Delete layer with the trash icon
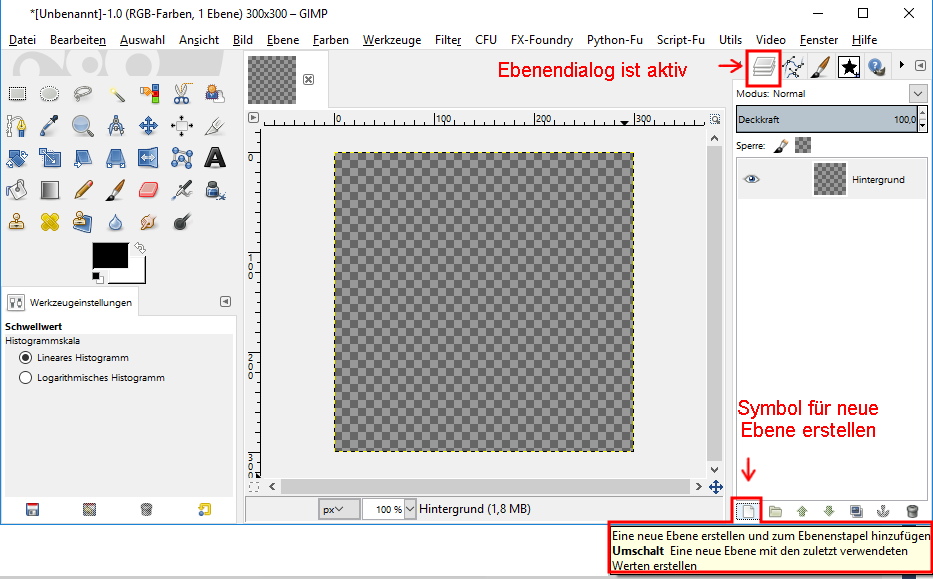933x579 pixels. click(912, 511)
